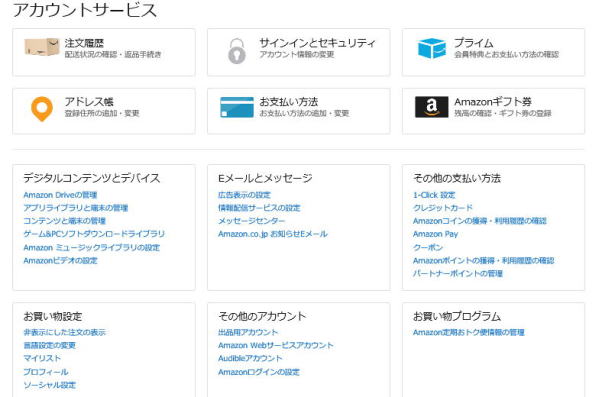Open Amazon Driveの管理 link
Screen dimensions: 602x397
(x=60, y=195)
